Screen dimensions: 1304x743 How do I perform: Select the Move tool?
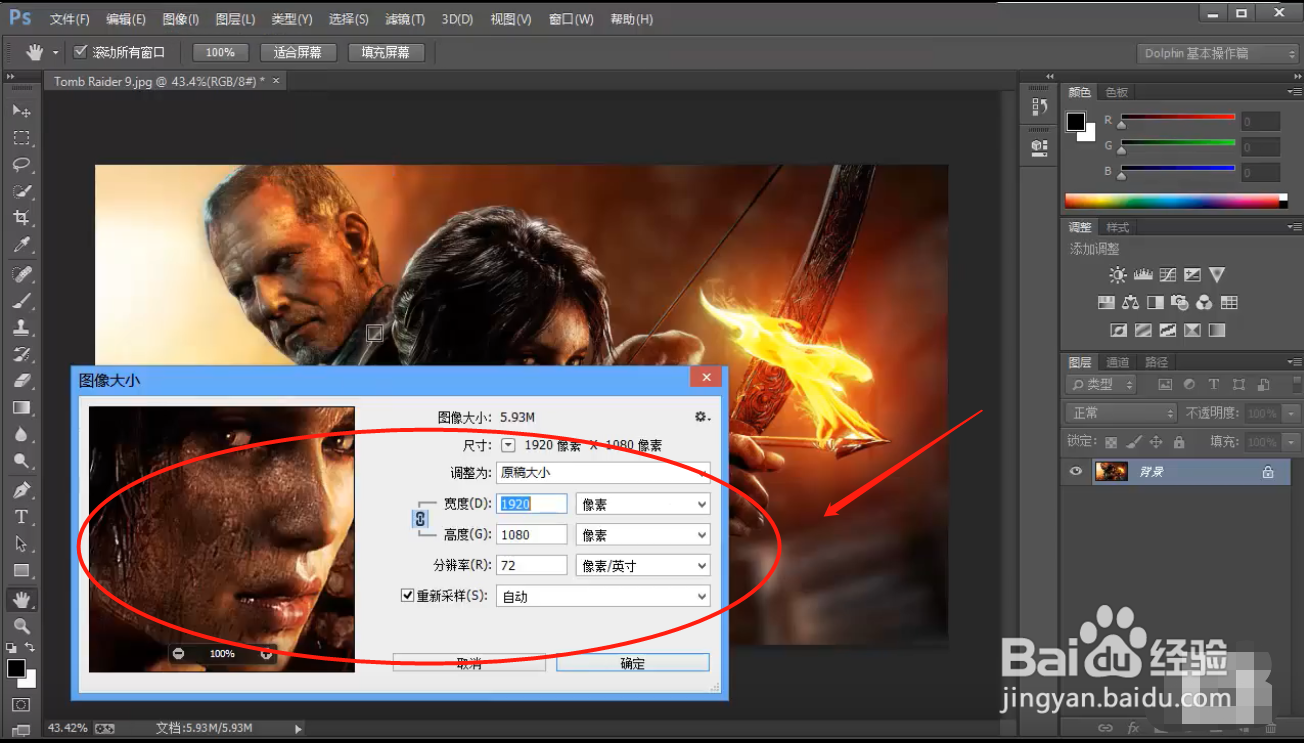coord(21,110)
